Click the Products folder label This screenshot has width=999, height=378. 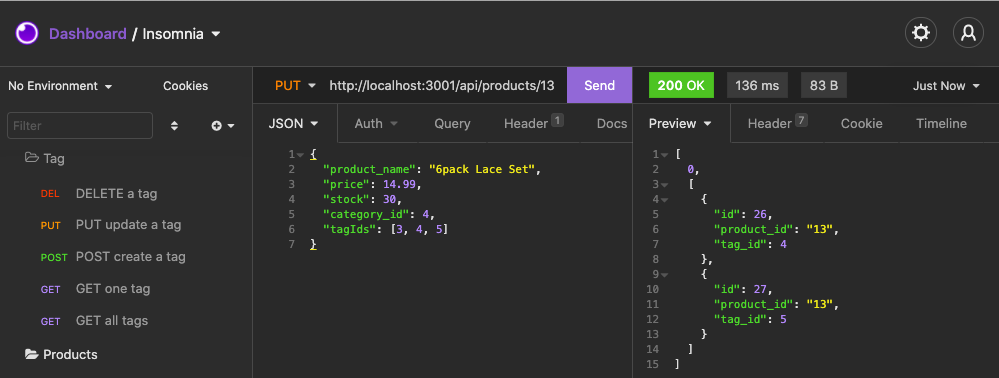point(70,354)
